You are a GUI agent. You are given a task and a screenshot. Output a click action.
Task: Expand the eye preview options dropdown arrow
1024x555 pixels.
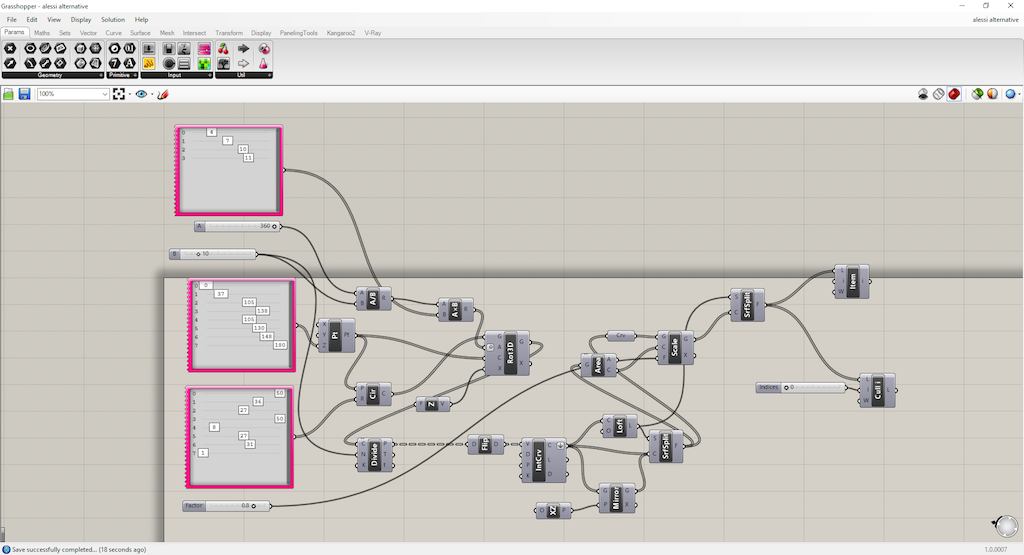(x=152, y=94)
